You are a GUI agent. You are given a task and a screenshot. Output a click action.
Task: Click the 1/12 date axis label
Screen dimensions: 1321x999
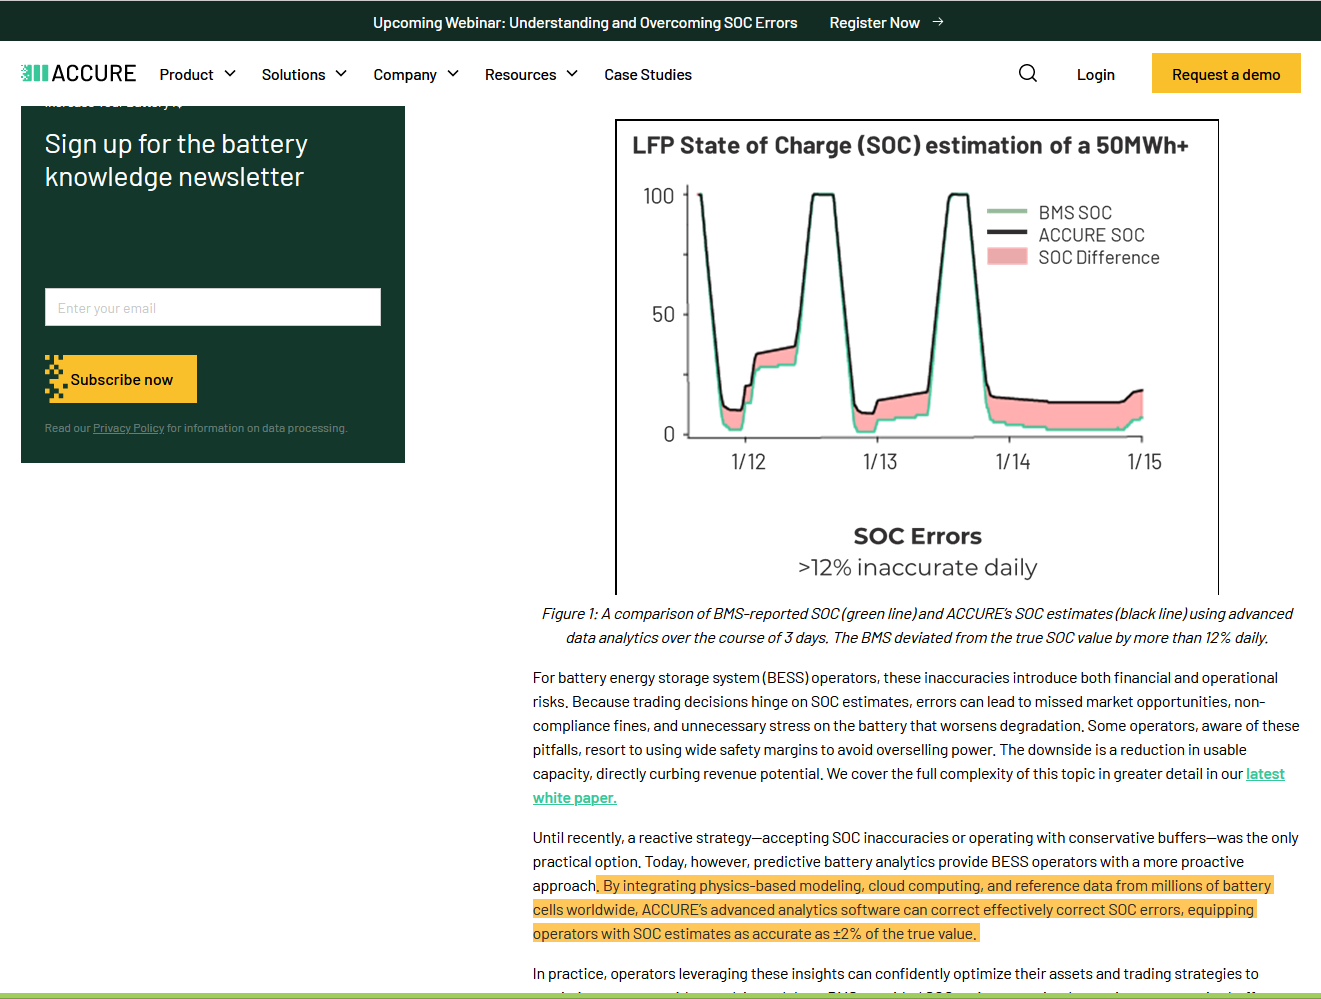[x=748, y=462]
